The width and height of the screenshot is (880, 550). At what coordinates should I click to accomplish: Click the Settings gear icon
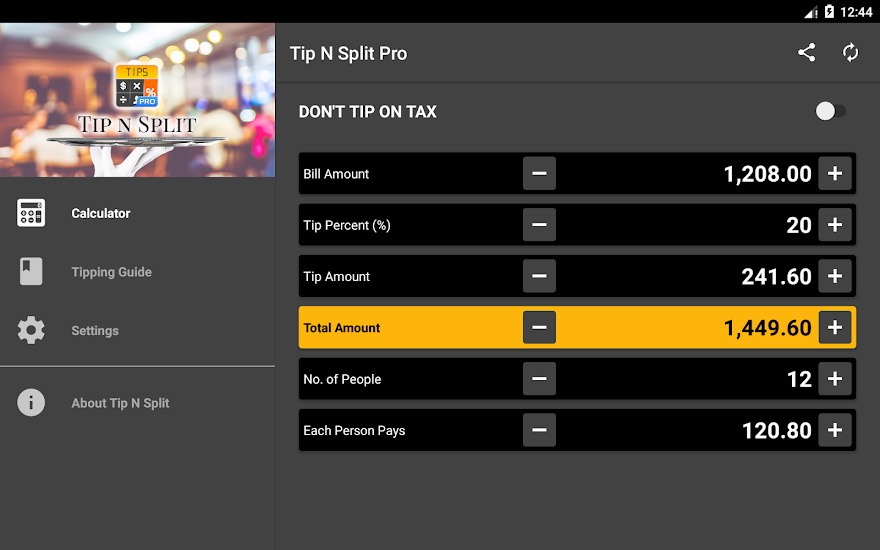31,330
